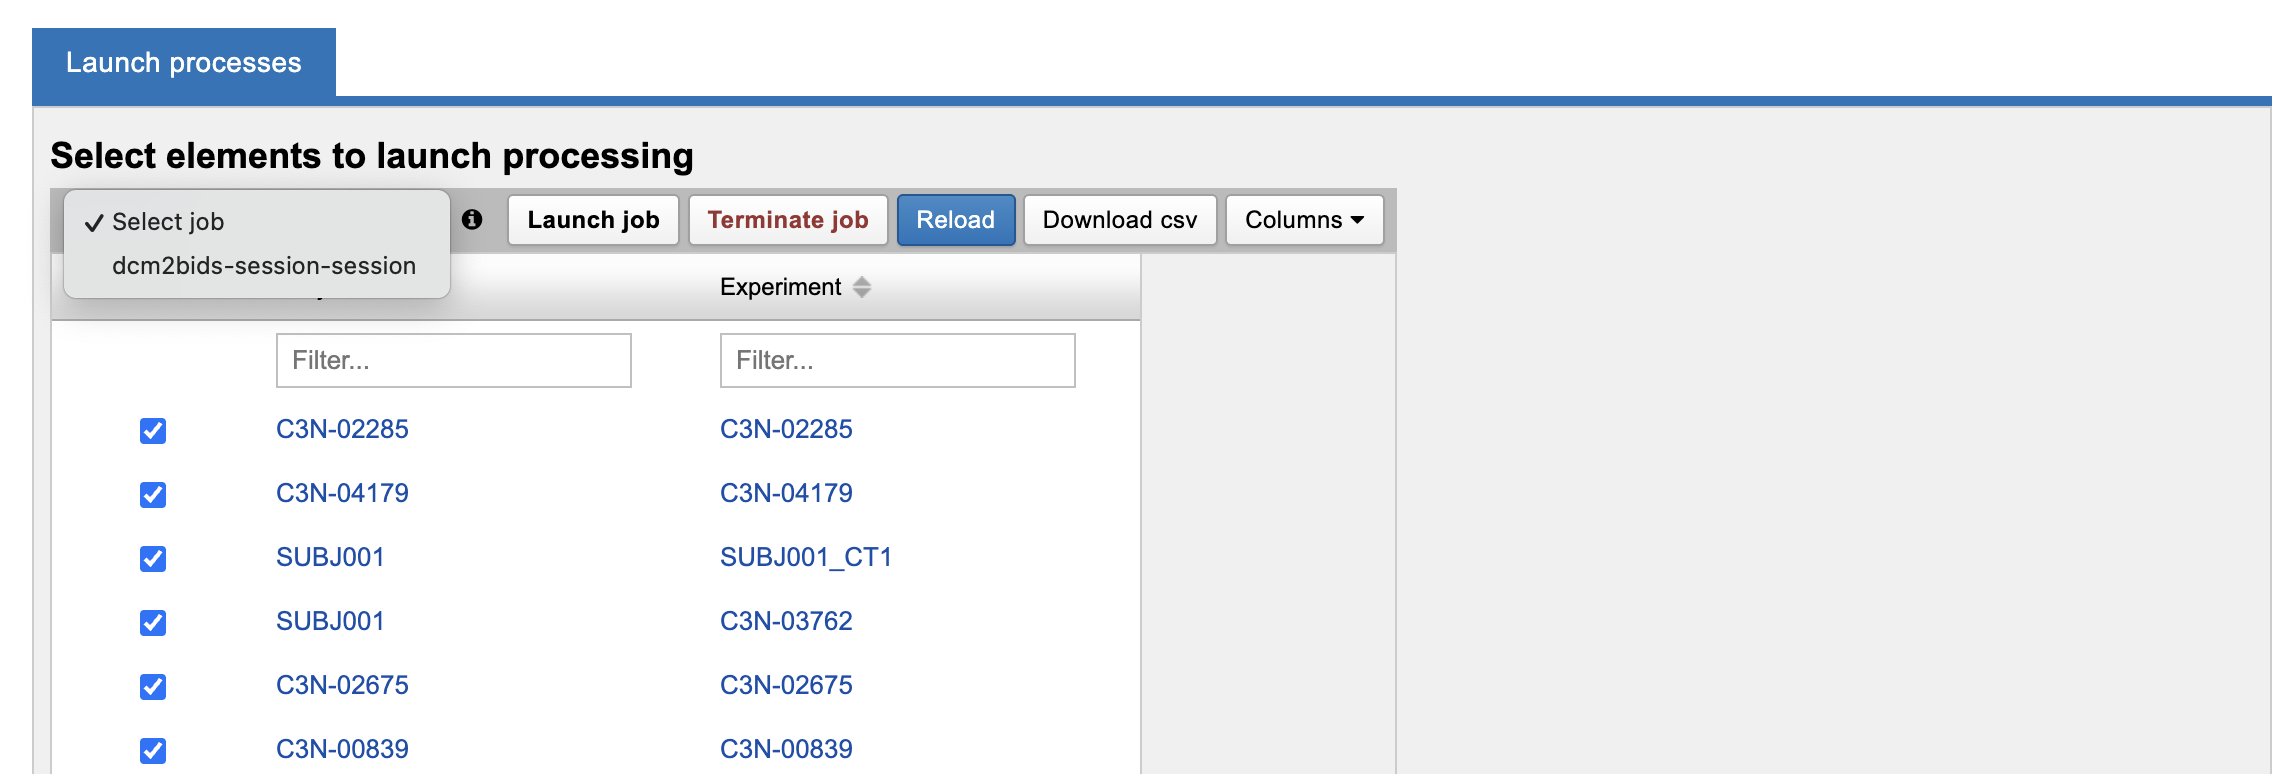The image size is (2288, 774).
Task: Uncheck the C3N-02675 row checkbox
Action: pos(153,687)
